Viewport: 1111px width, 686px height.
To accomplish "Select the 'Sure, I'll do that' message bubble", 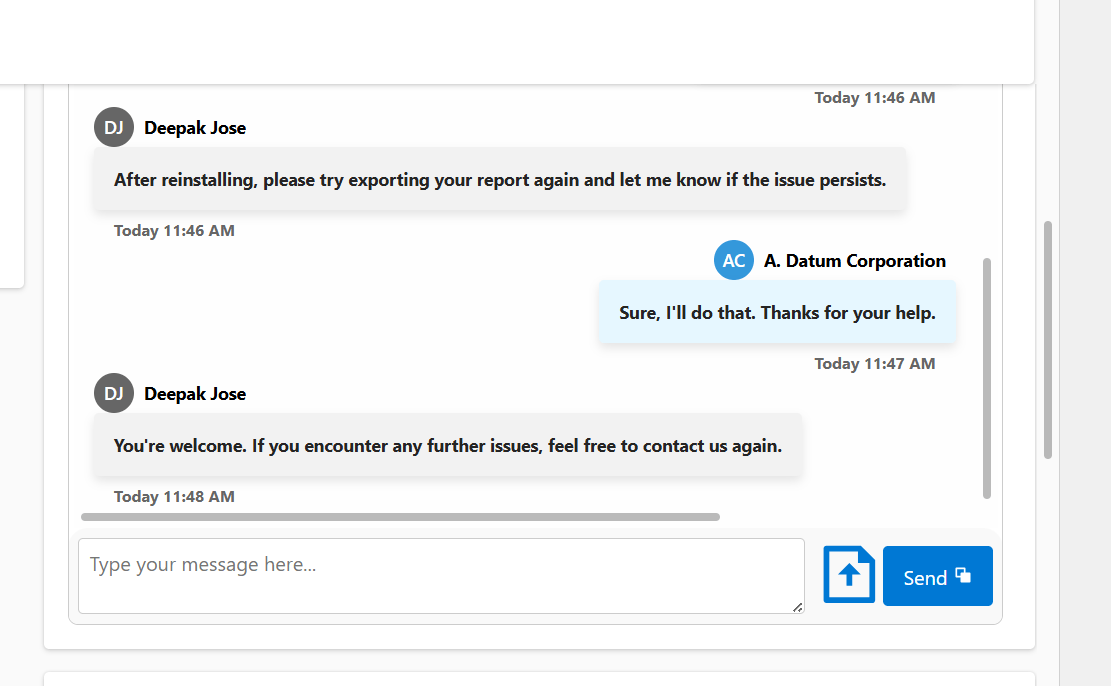I will point(777,312).
